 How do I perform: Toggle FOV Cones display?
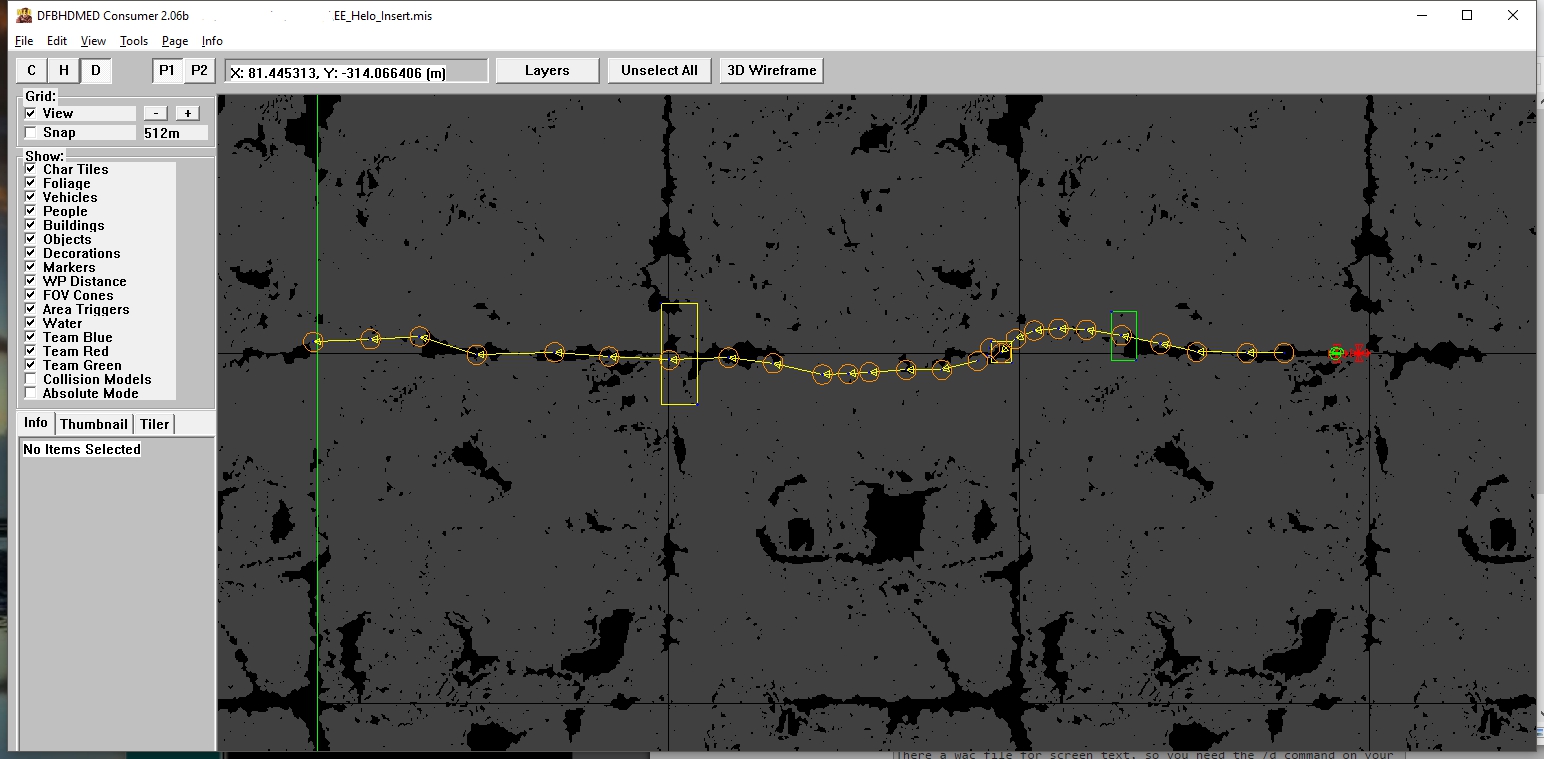pyautogui.click(x=30, y=295)
